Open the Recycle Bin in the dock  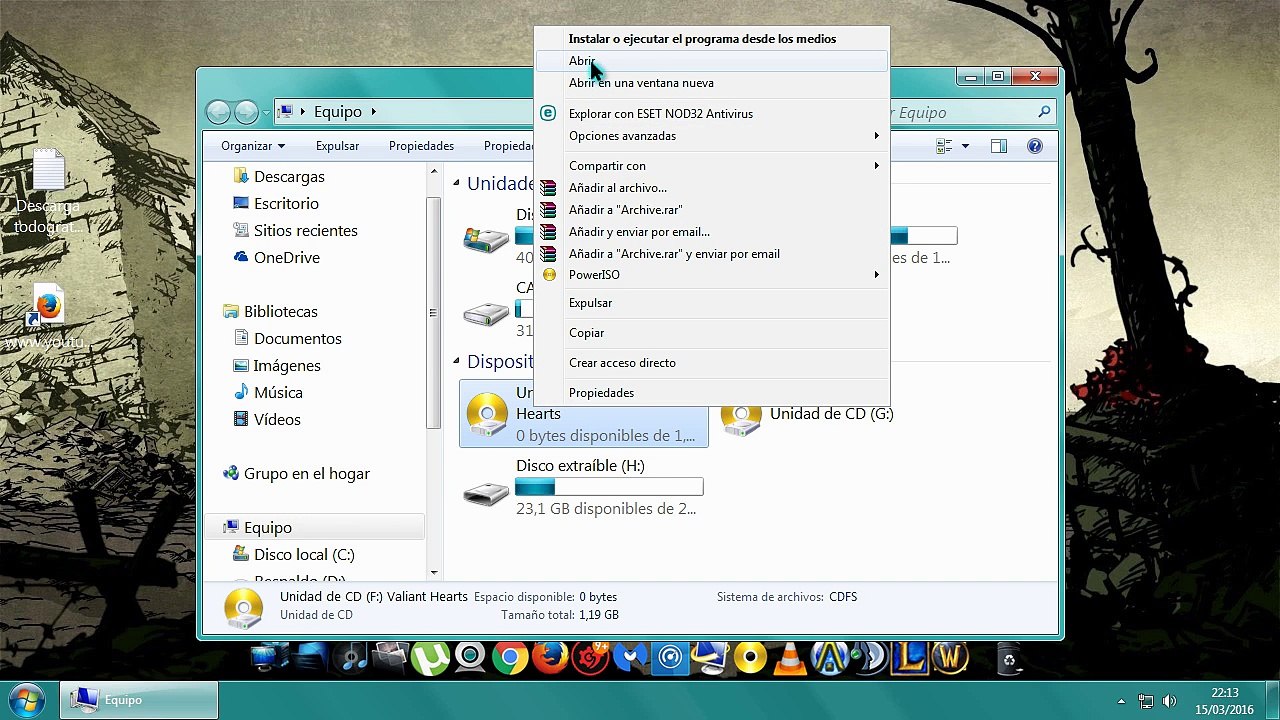coord(1010,658)
